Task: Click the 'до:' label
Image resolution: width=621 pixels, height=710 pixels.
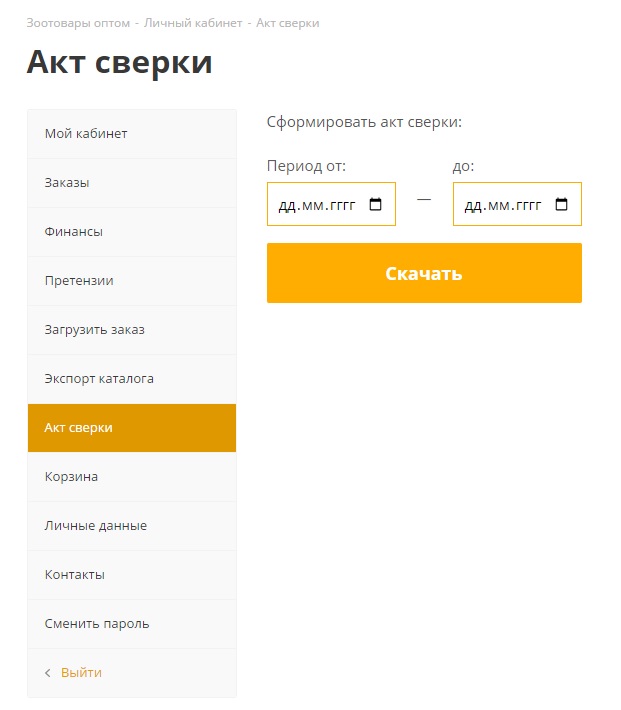Action: [x=463, y=166]
